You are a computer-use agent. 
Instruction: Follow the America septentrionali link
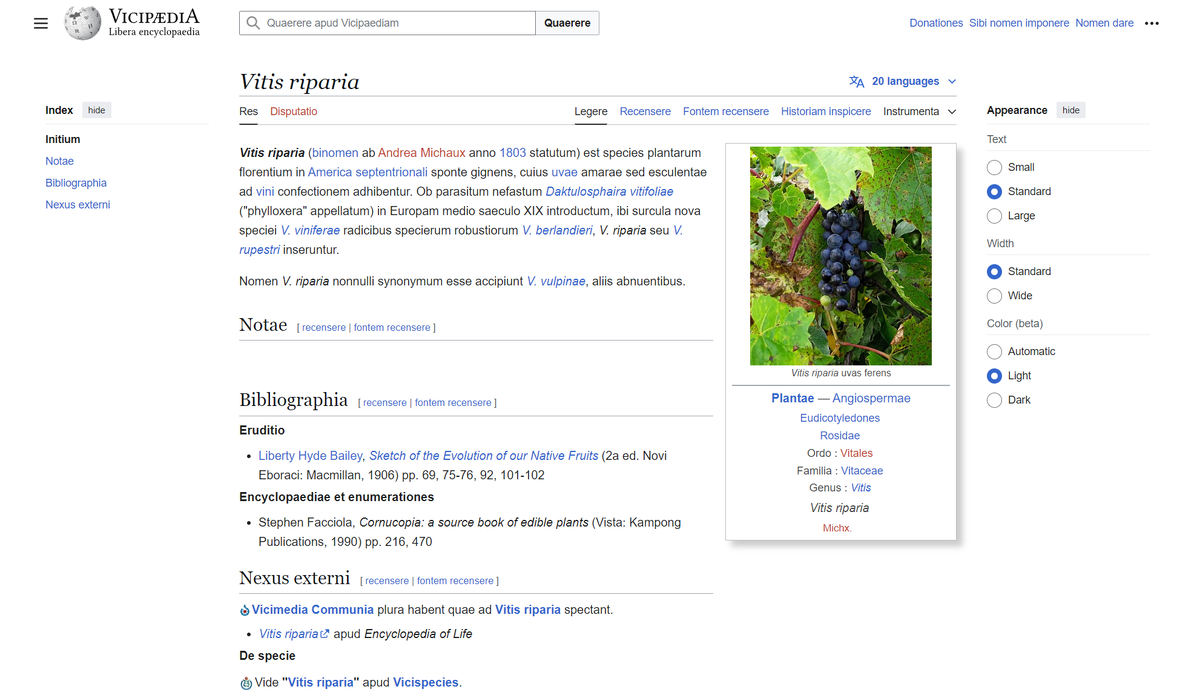(x=368, y=173)
